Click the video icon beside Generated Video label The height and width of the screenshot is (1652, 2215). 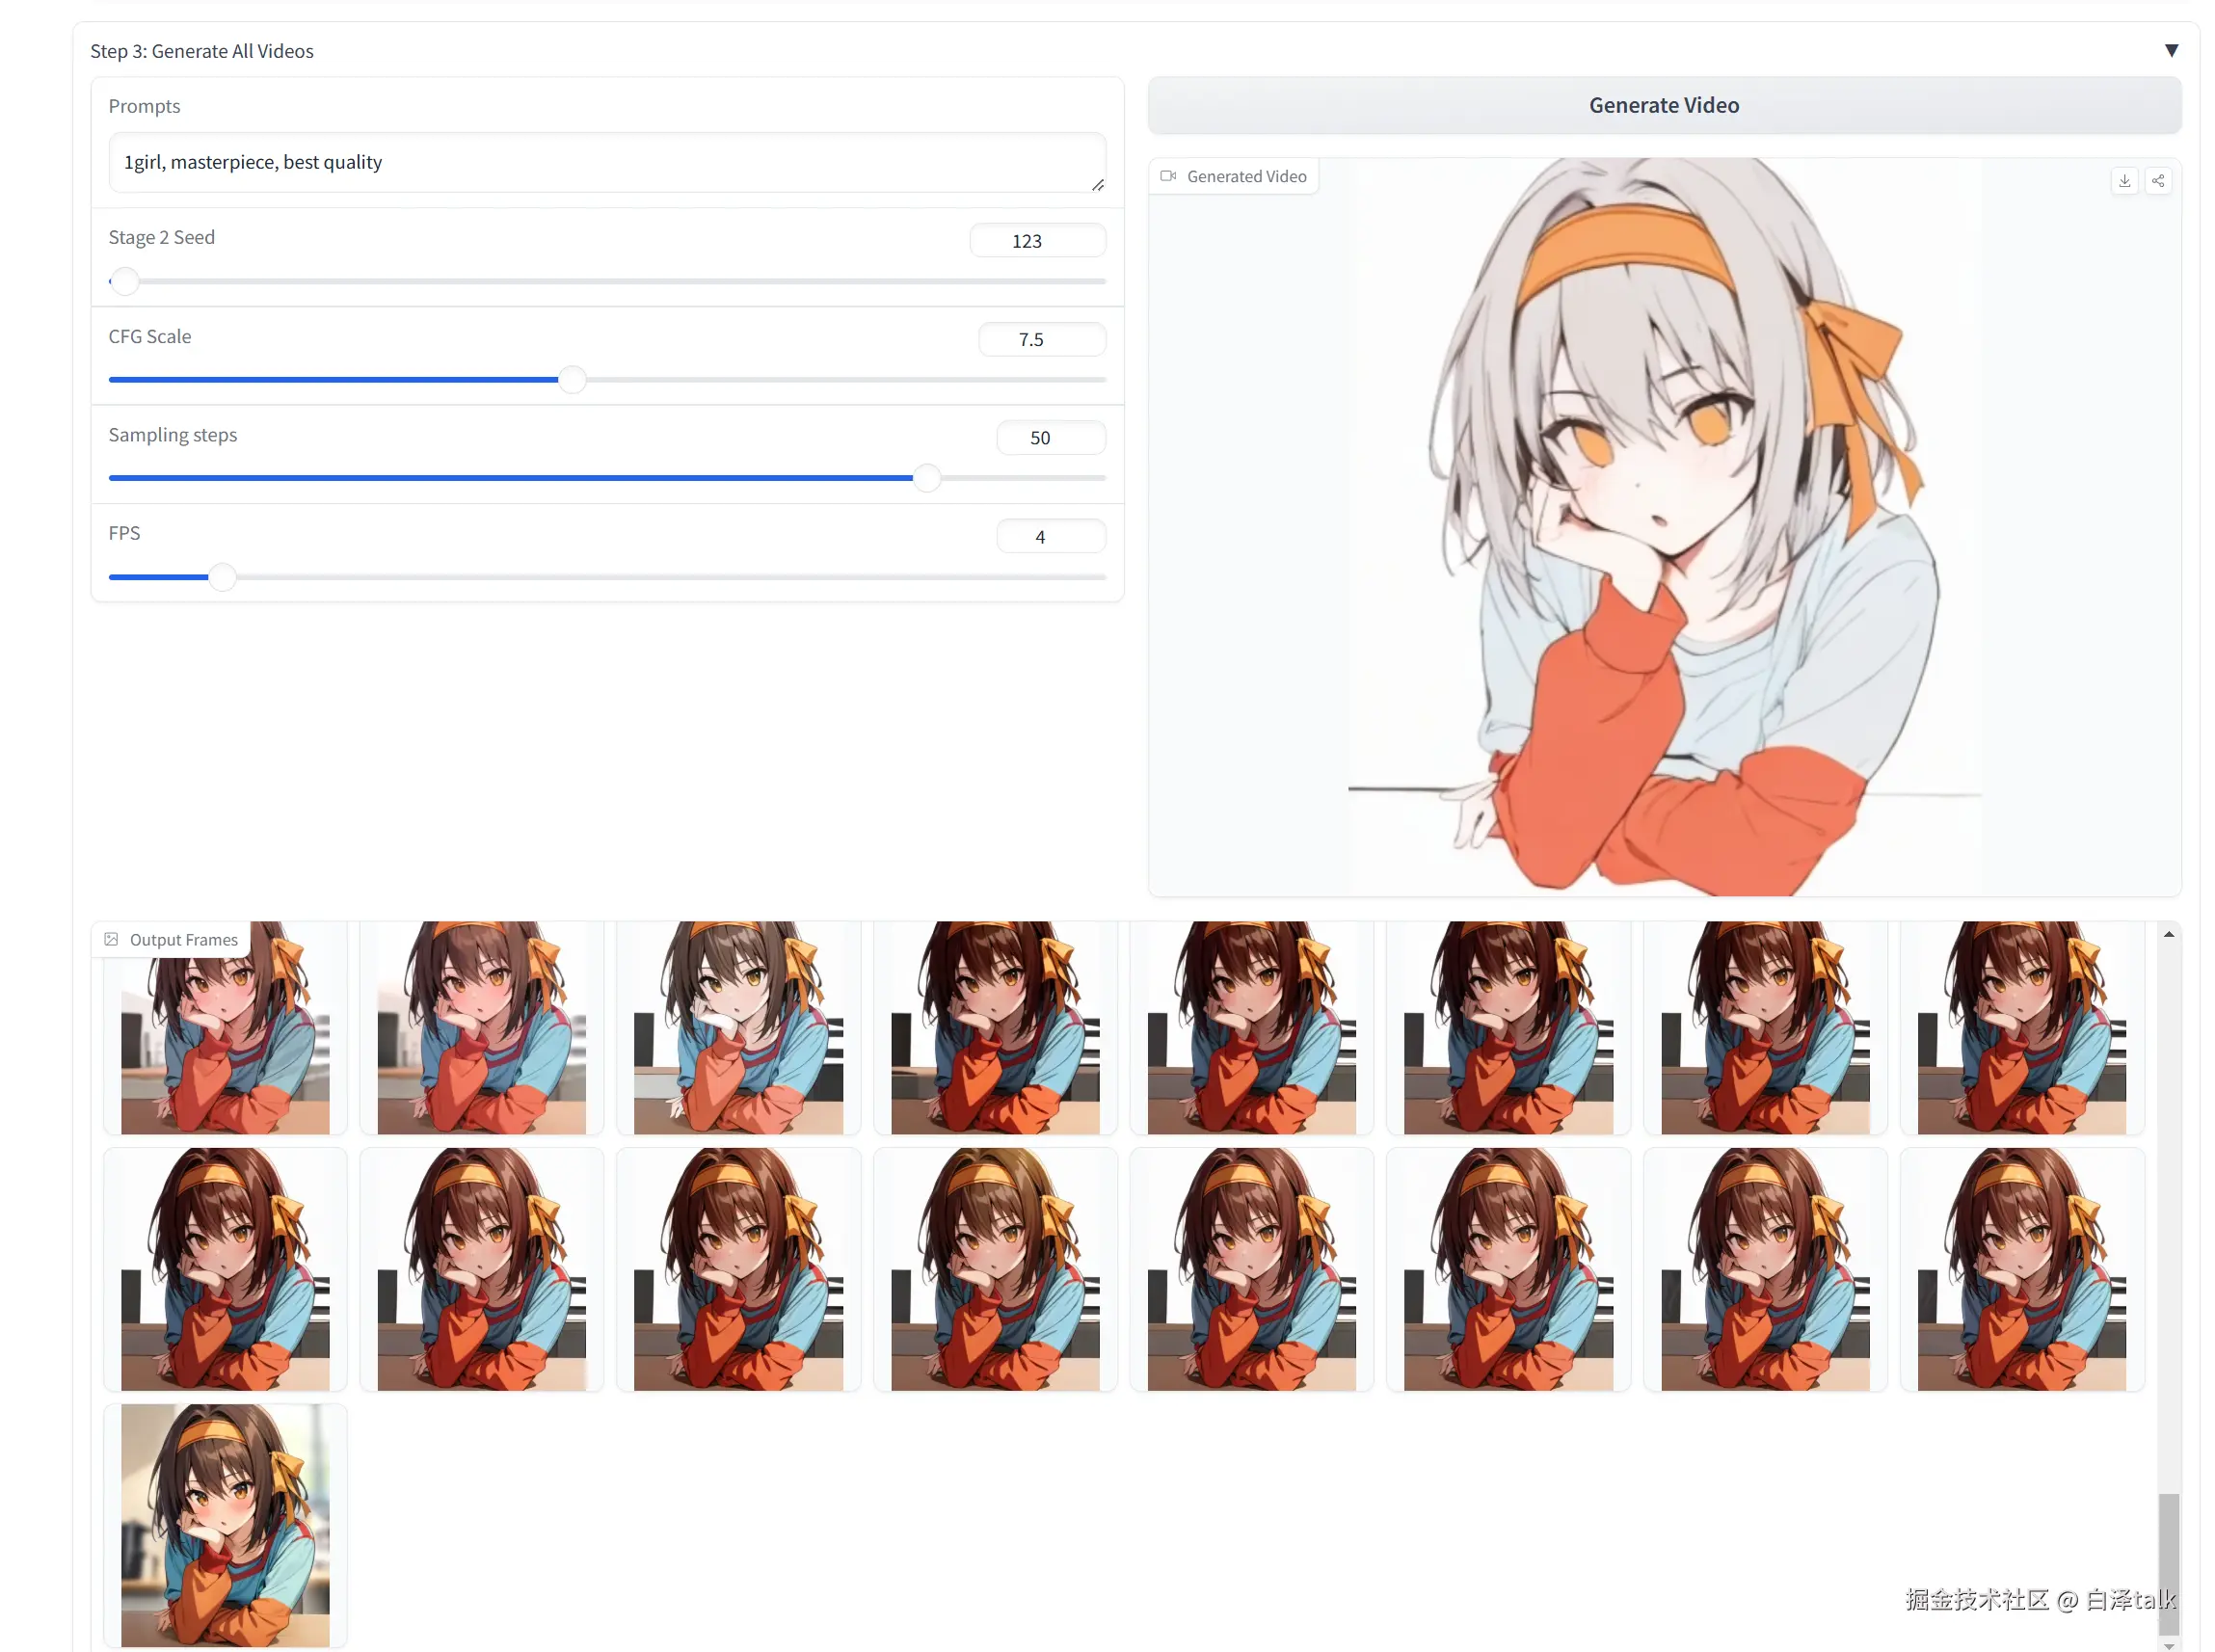click(1167, 176)
